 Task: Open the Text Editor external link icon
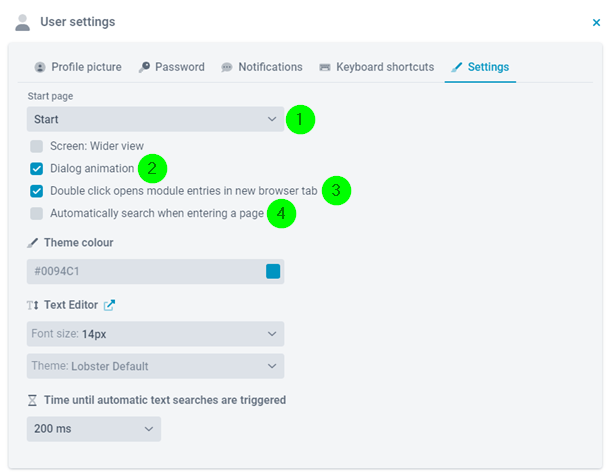[x=110, y=305]
